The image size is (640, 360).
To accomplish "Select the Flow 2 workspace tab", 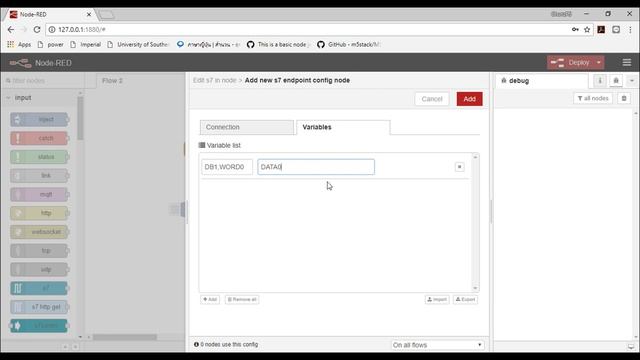I will click(x=112, y=81).
